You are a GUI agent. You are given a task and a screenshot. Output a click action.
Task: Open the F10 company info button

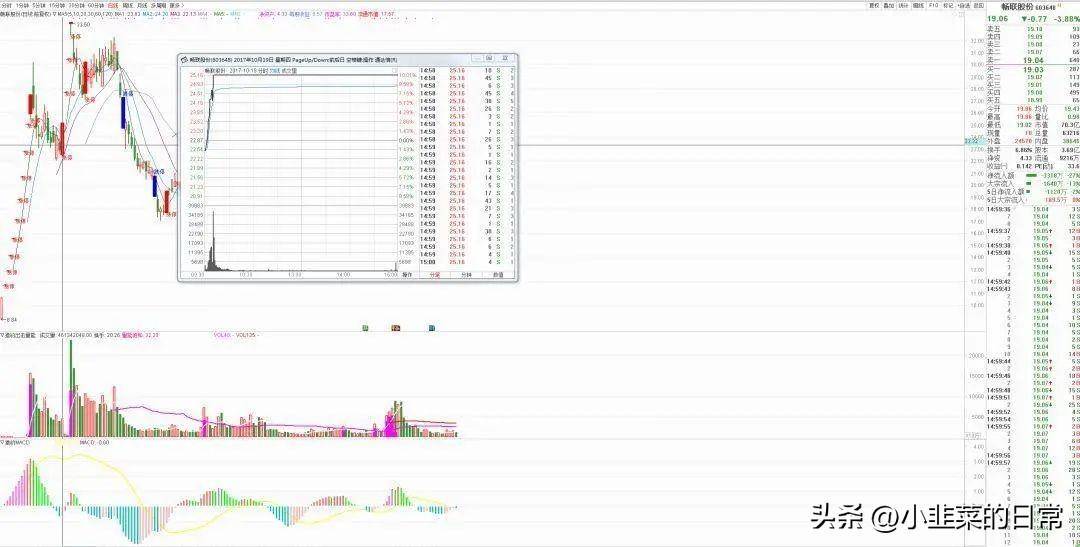[x=933, y=6]
